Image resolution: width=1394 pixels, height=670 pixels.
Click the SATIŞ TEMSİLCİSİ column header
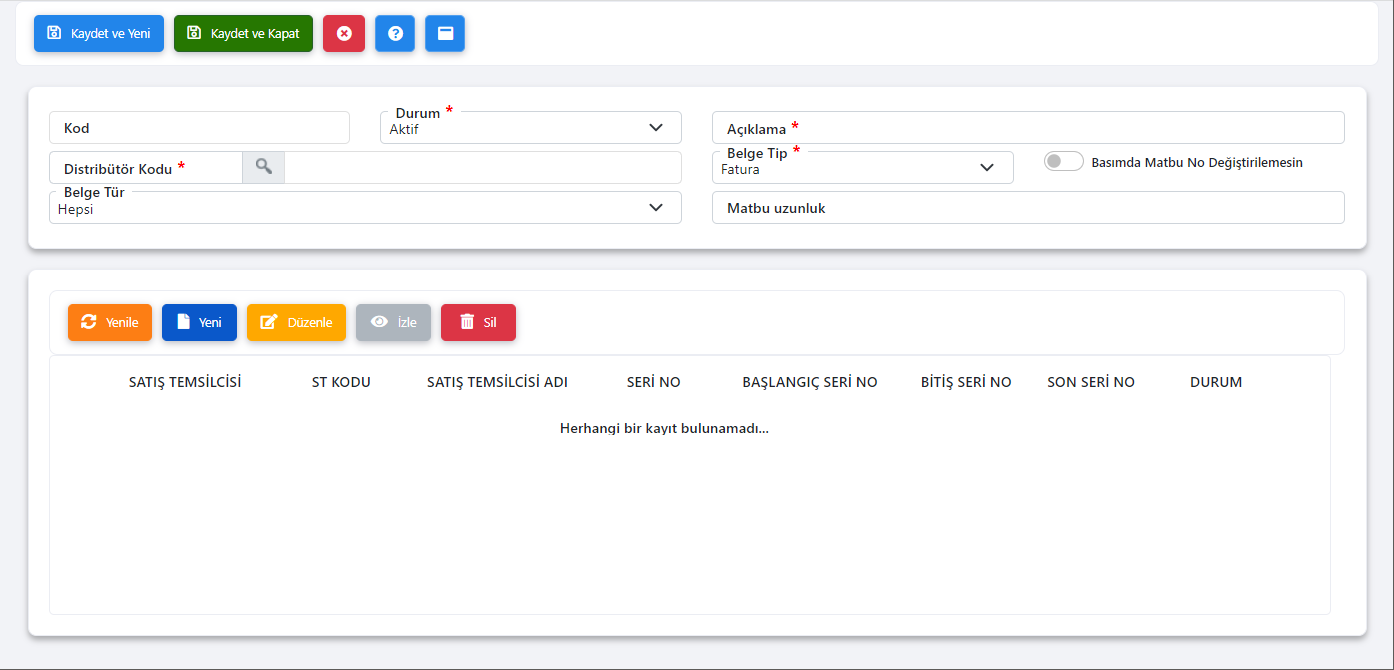click(x=185, y=382)
